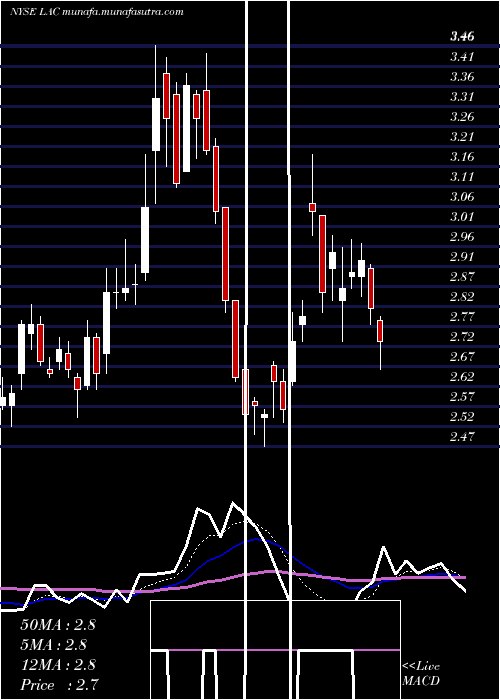Click the 2.77 price level label

click(462, 317)
